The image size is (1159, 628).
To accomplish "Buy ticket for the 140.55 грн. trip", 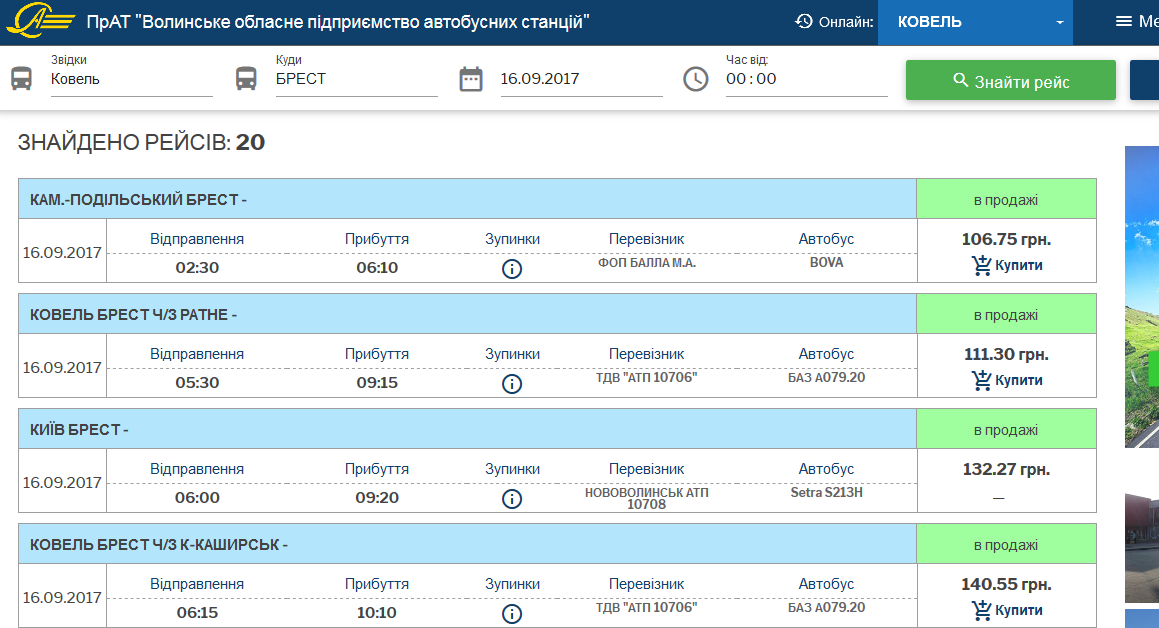I will (x=1006, y=610).
